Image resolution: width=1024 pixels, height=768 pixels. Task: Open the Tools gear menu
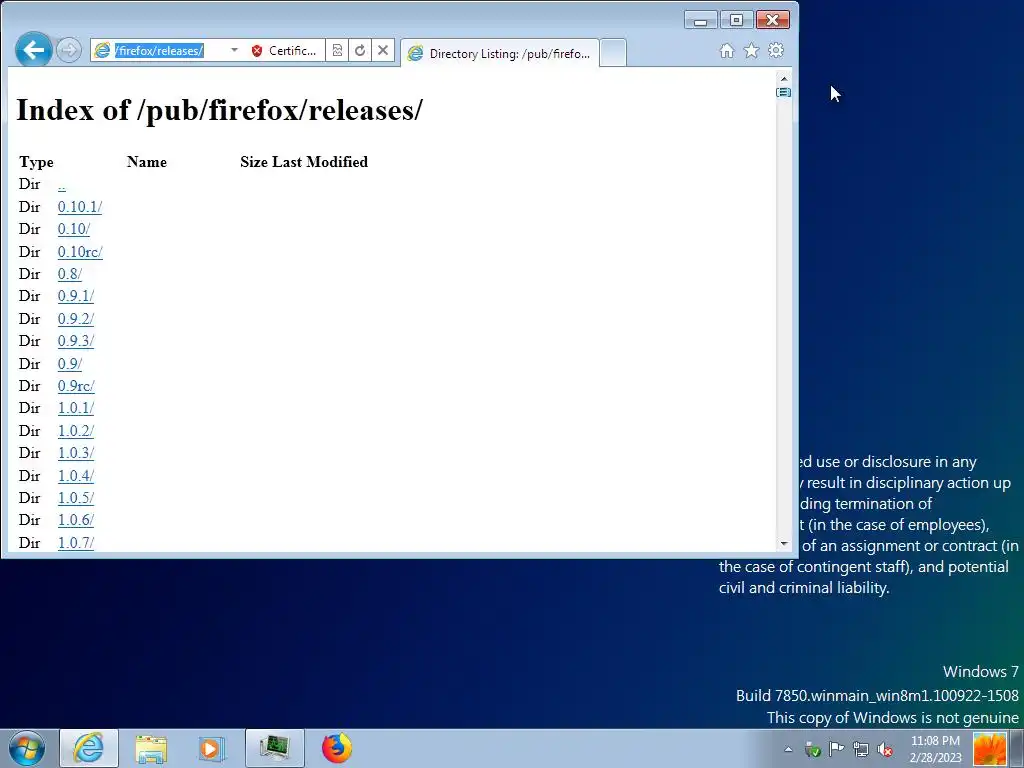click(776, 50)
